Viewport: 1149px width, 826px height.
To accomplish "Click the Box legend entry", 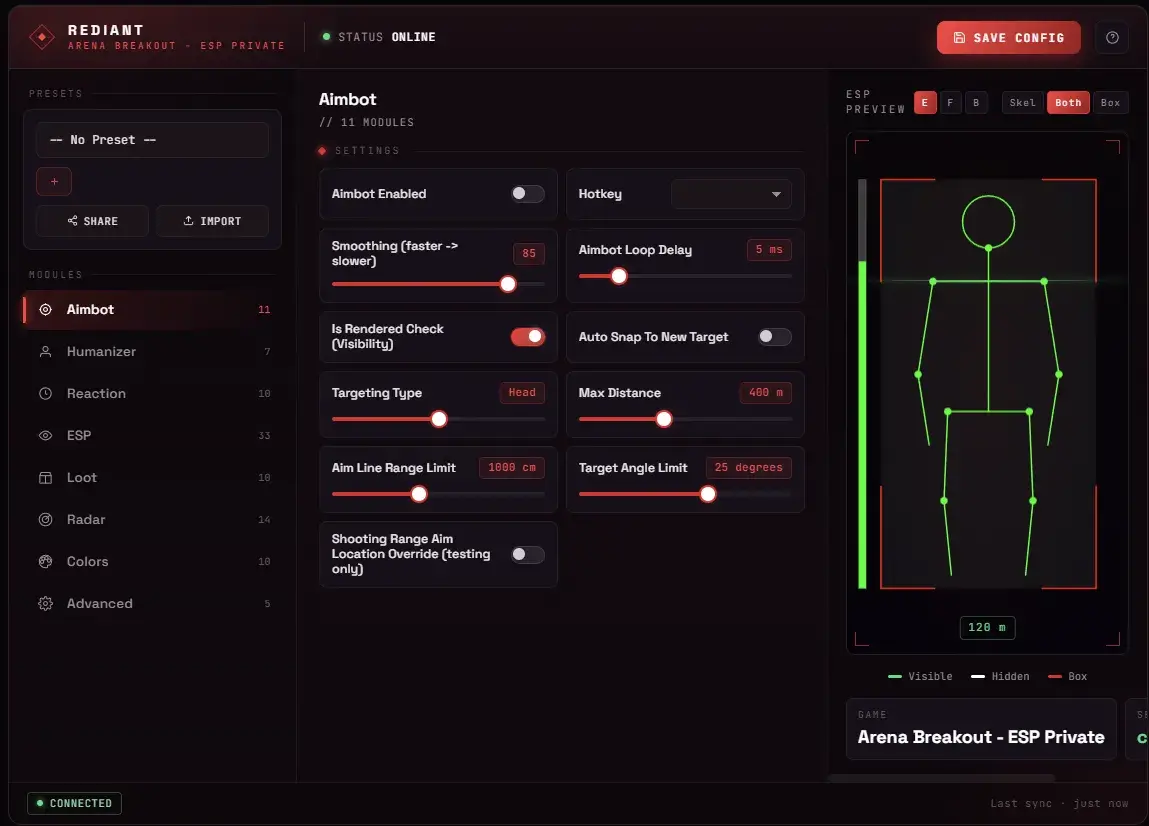I will point(1068,676).
